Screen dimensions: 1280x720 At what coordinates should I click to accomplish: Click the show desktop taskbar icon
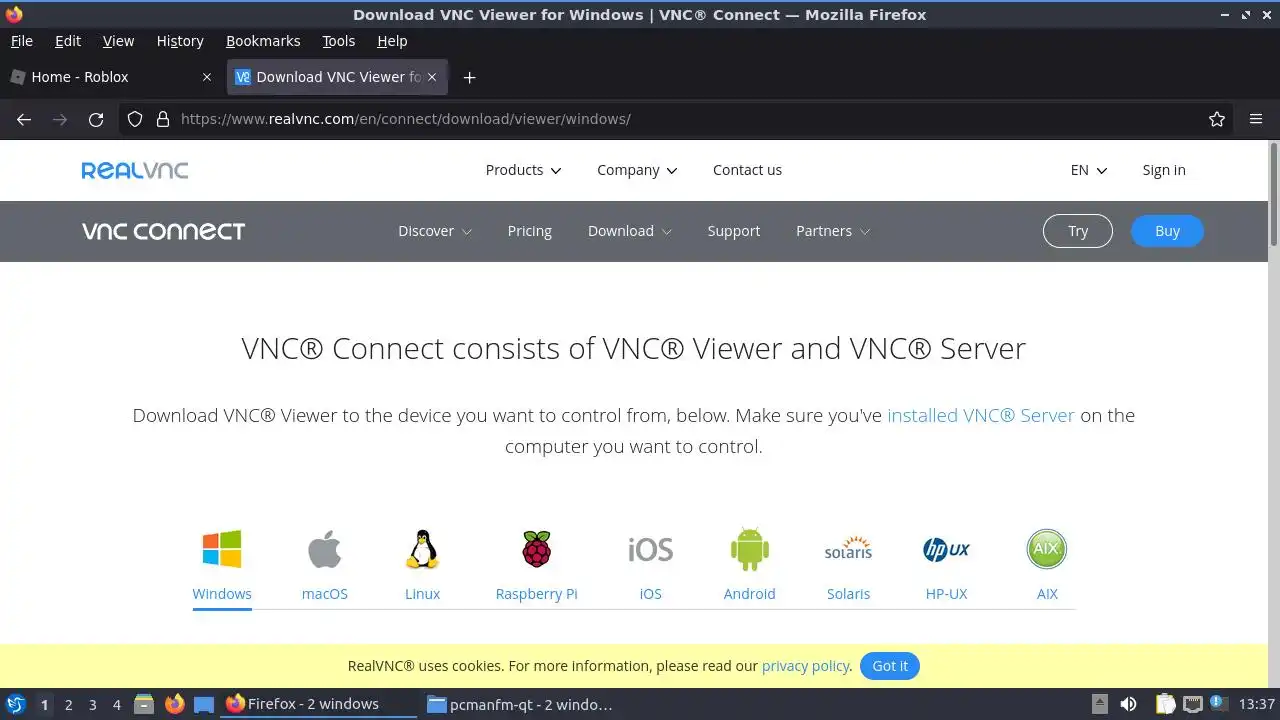[204, 704]
